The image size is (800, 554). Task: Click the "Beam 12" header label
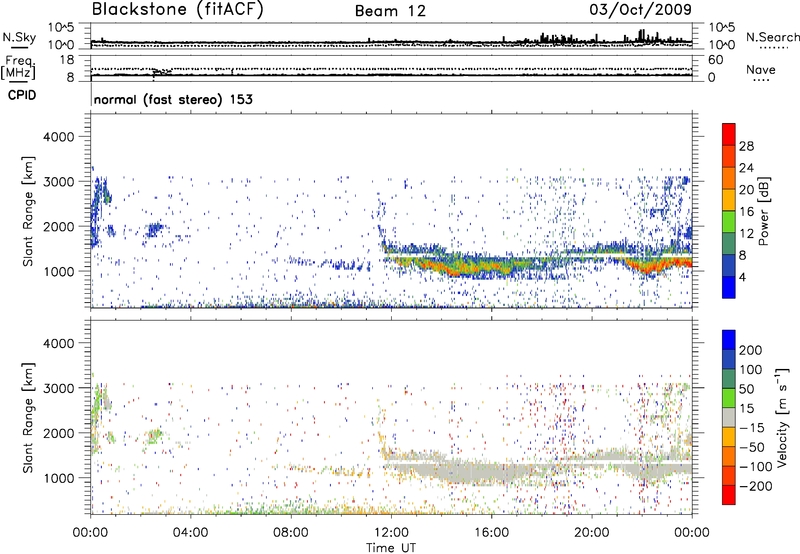(x=390, y=11)
